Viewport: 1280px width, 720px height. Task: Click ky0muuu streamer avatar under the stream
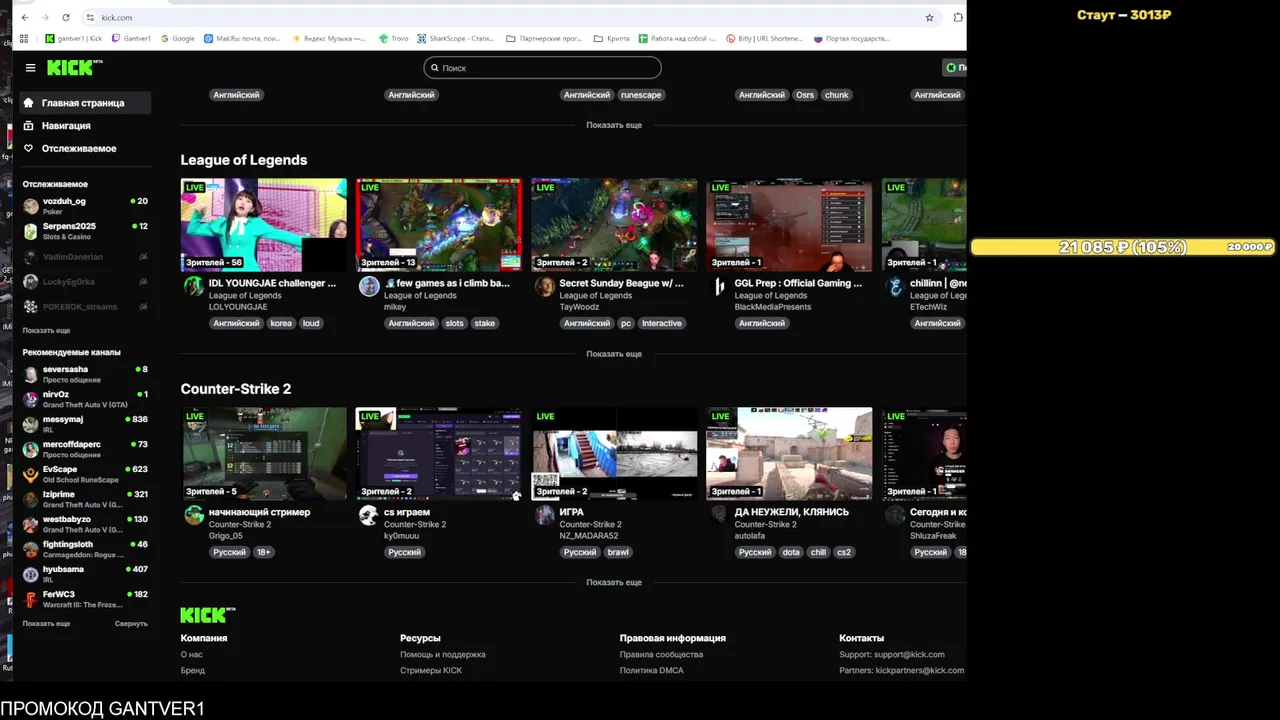tap(369, 515)
